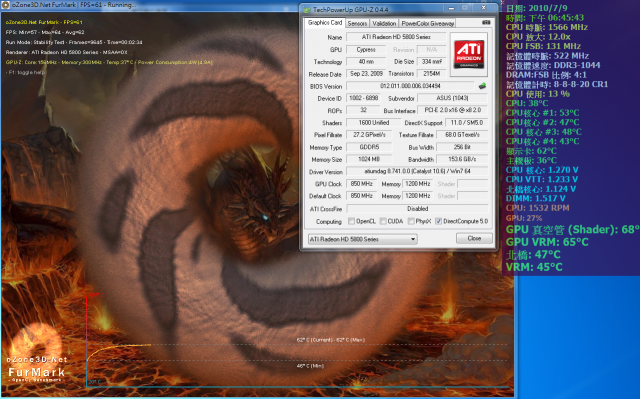
Task: Close GPU-Z with the title bar X
Action: [483, 8]
